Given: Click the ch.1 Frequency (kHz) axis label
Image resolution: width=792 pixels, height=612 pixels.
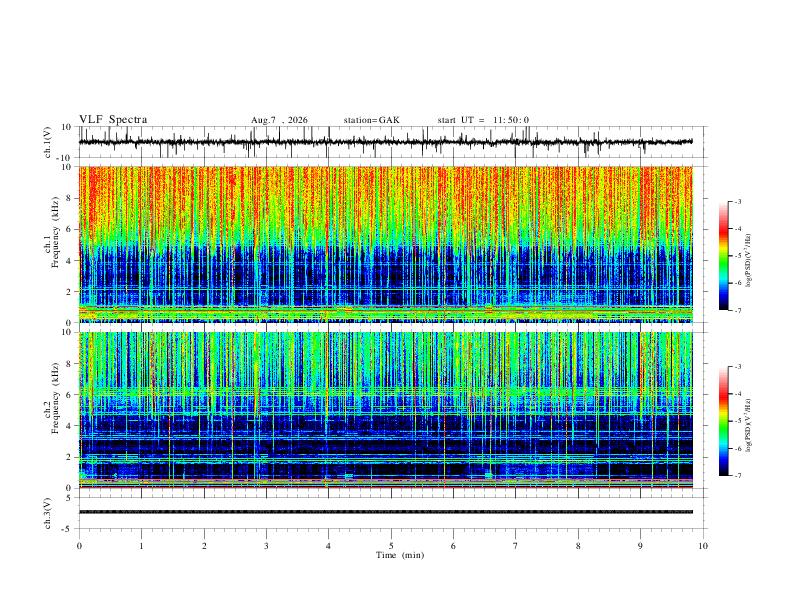Looking at the screenshot, I should [x=55, y=232].
